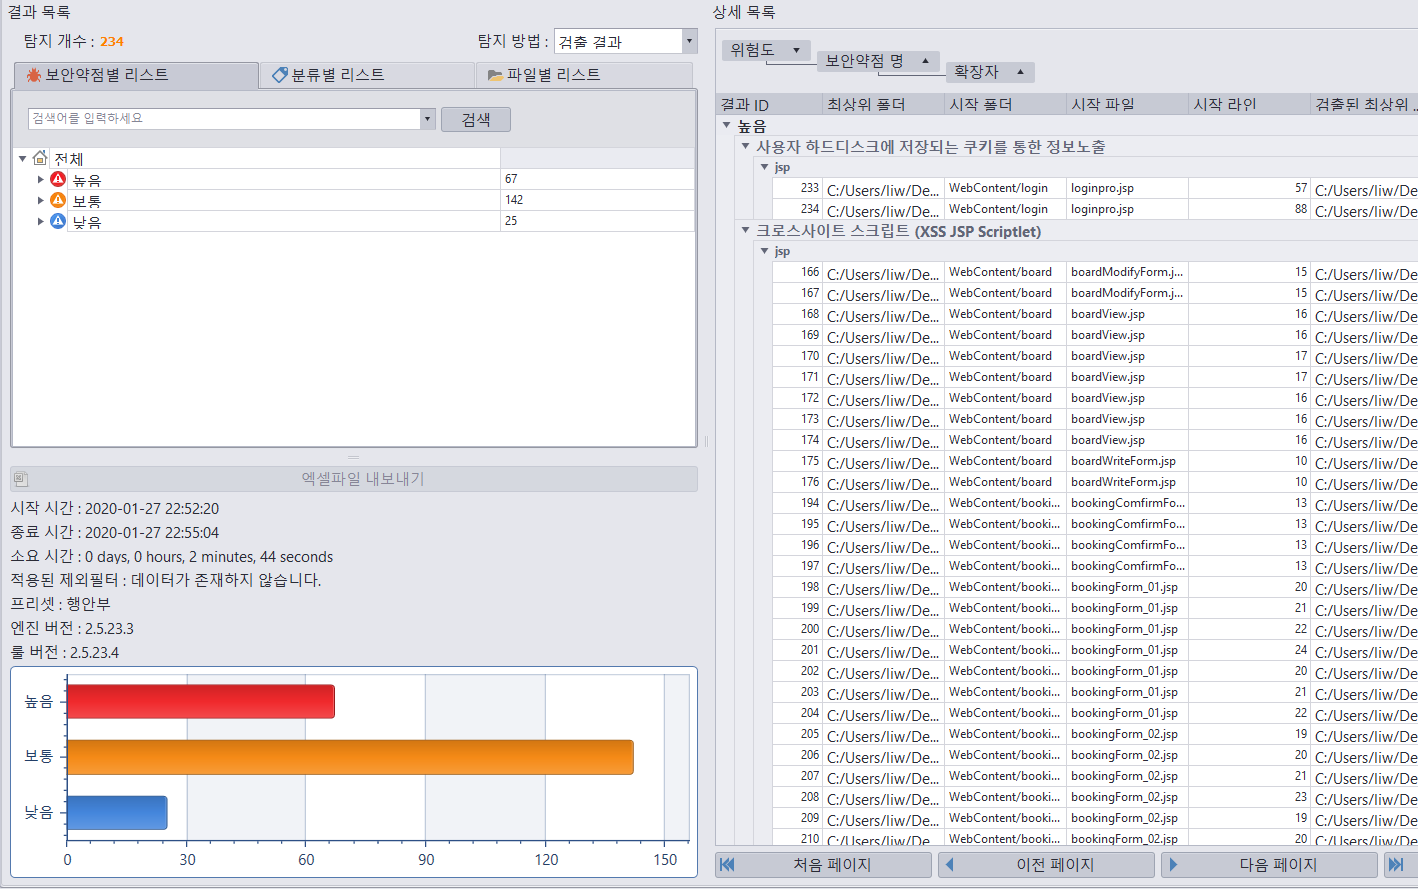Click the Excel export icon on the left

[21, 479]
